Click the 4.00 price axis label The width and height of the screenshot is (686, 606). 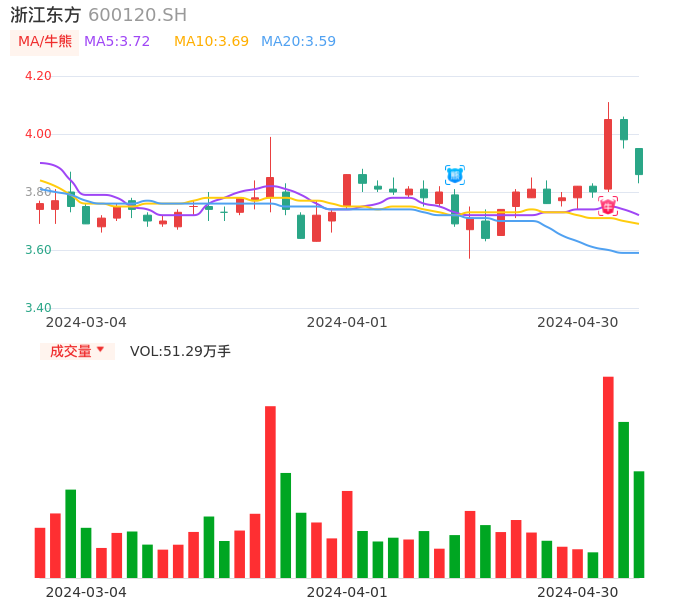tap(38, 134)
